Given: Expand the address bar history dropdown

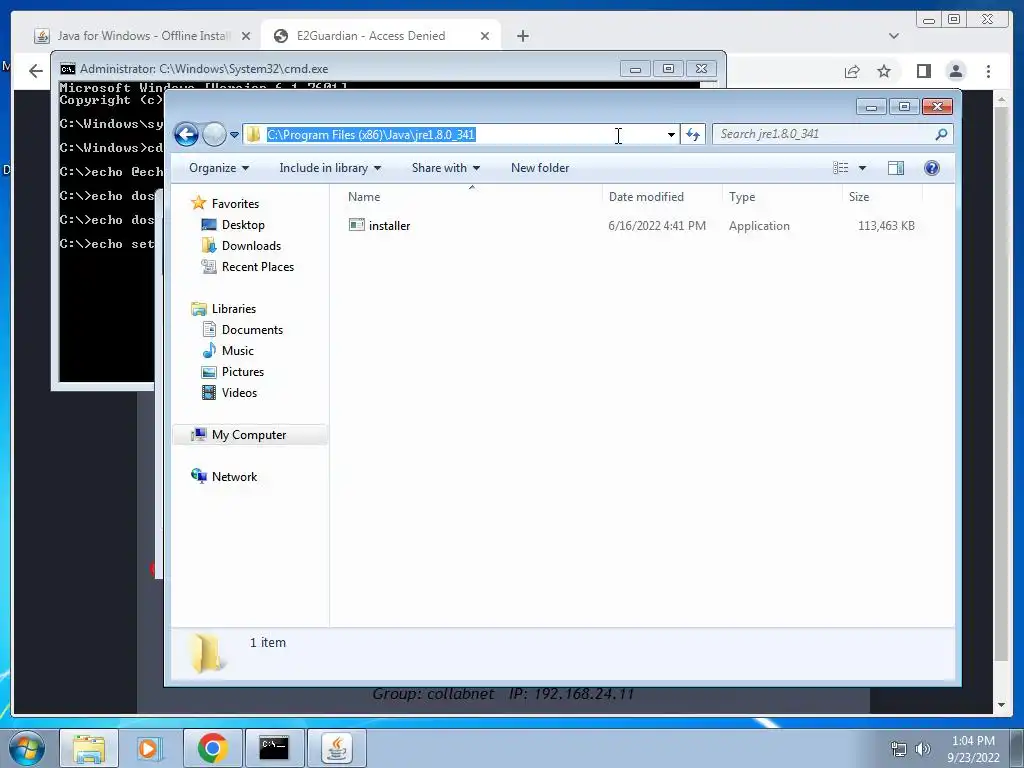Looking at the screenshot, I should click(x=671, y=135).
